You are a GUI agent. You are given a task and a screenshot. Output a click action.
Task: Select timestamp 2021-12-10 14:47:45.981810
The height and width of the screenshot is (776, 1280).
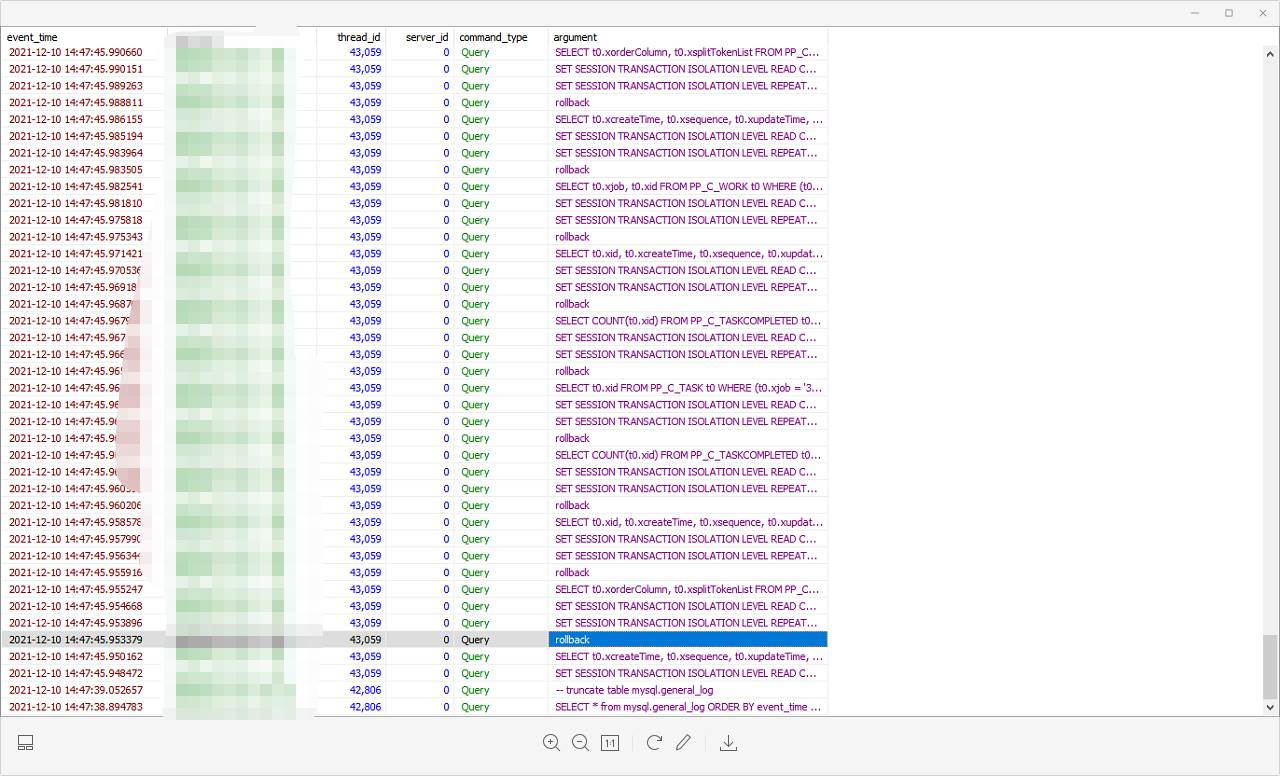(x=76, y=203)
